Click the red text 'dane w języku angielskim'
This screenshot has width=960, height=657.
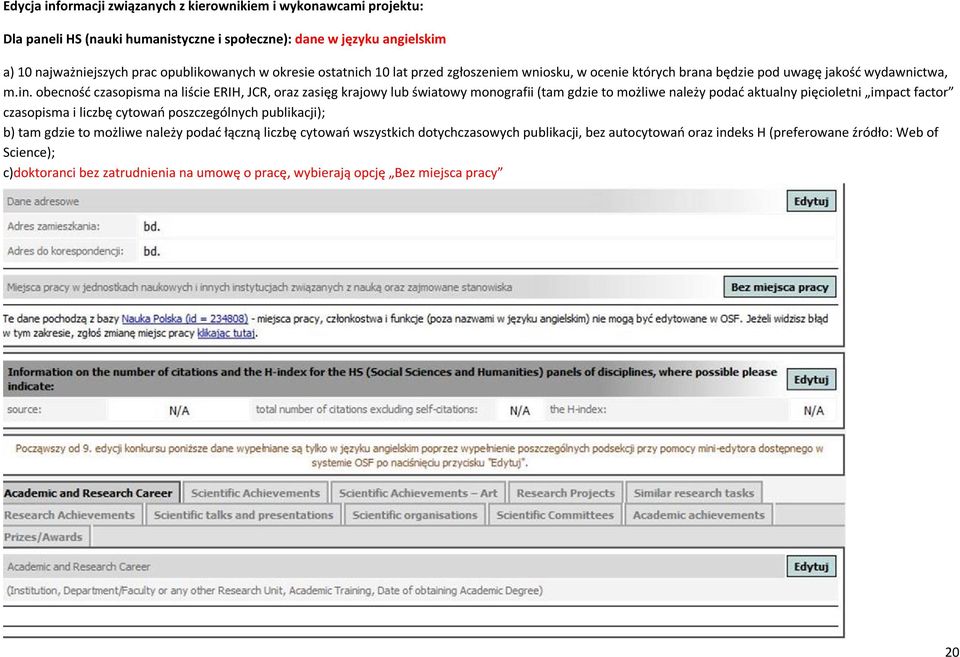370,39
